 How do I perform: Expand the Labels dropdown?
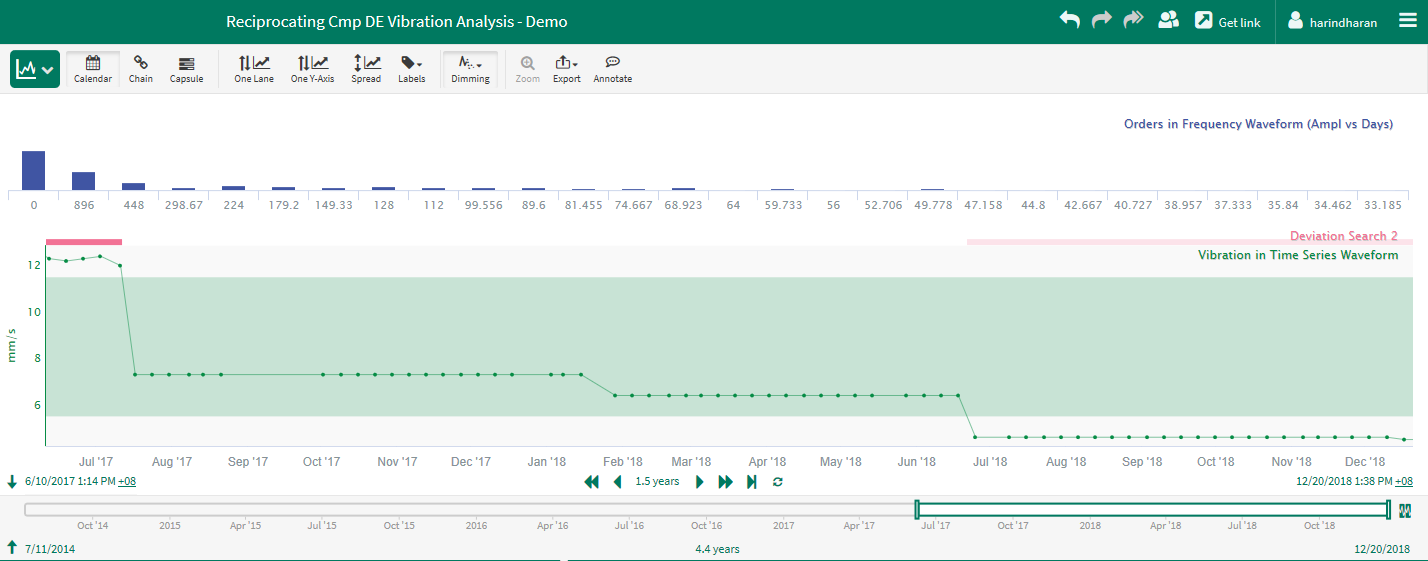(411, 68)
